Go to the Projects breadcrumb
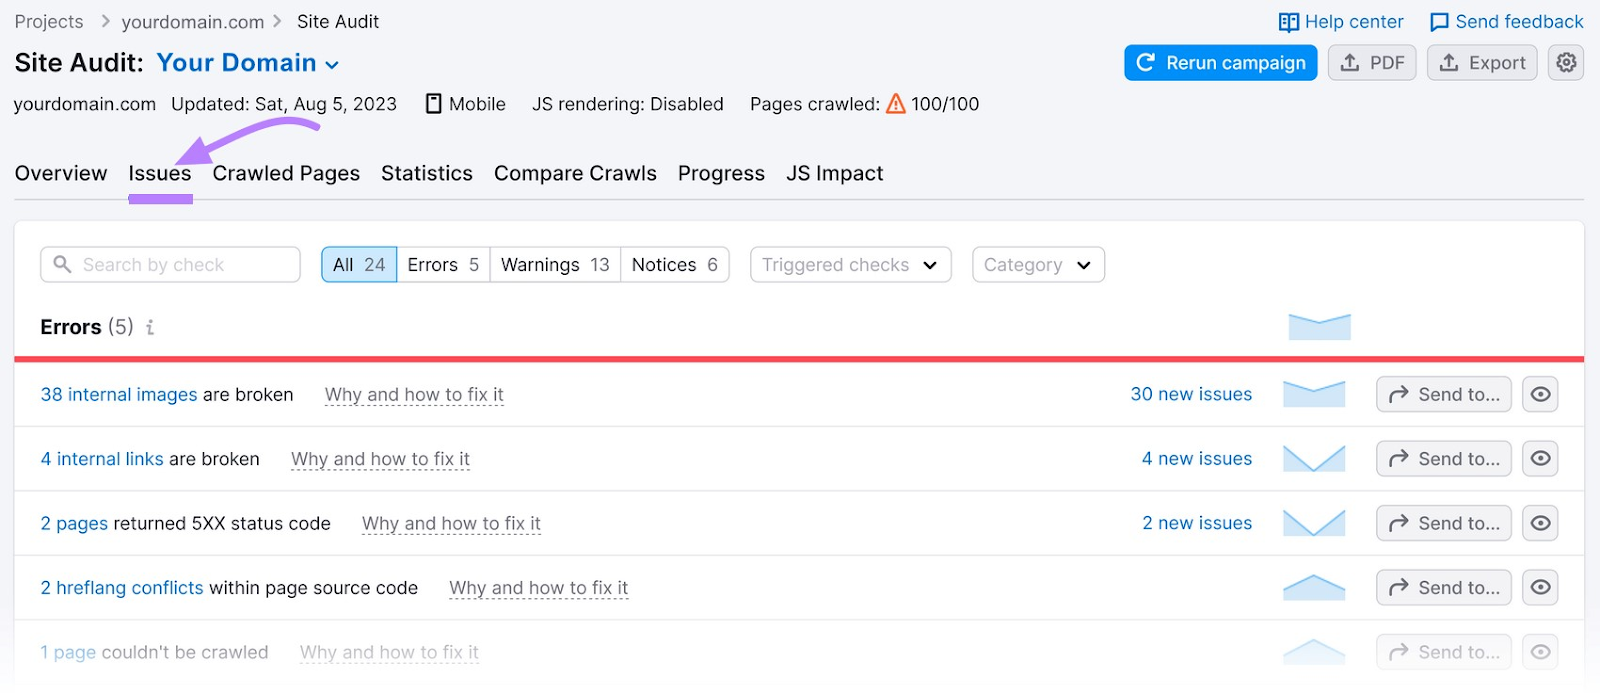The image size is (1600, 694). click(x=49, y=22)
